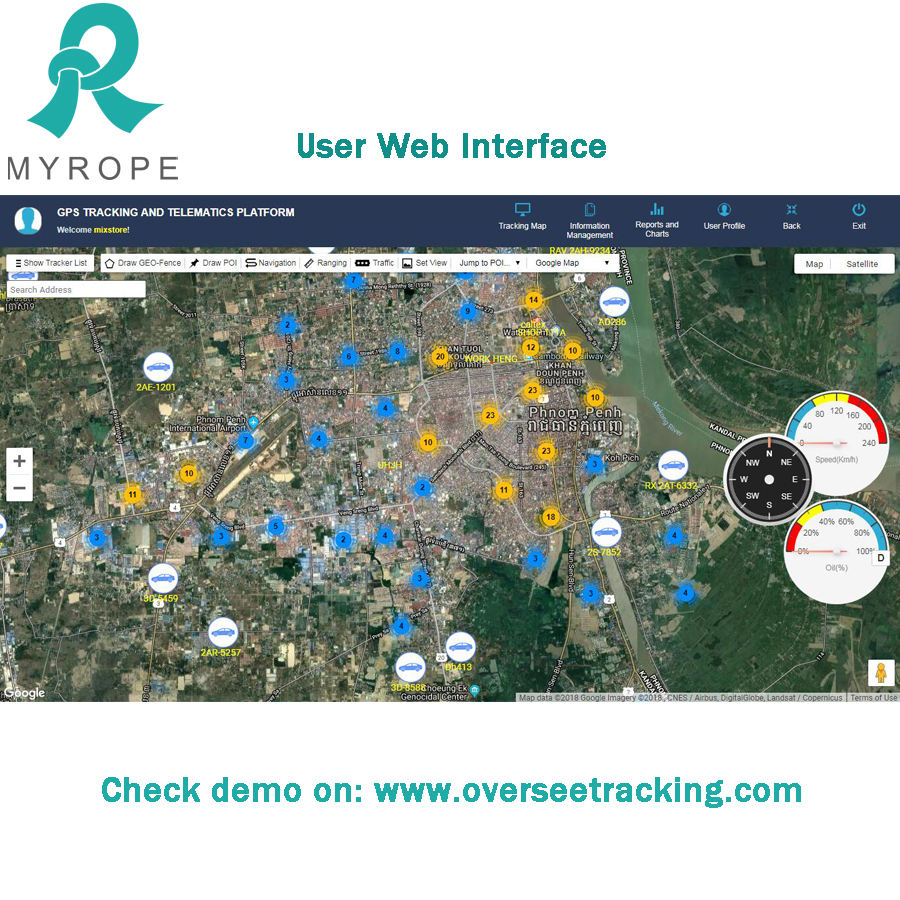Click the D gear indicator

pyautogui.click(x=880, y=558)
